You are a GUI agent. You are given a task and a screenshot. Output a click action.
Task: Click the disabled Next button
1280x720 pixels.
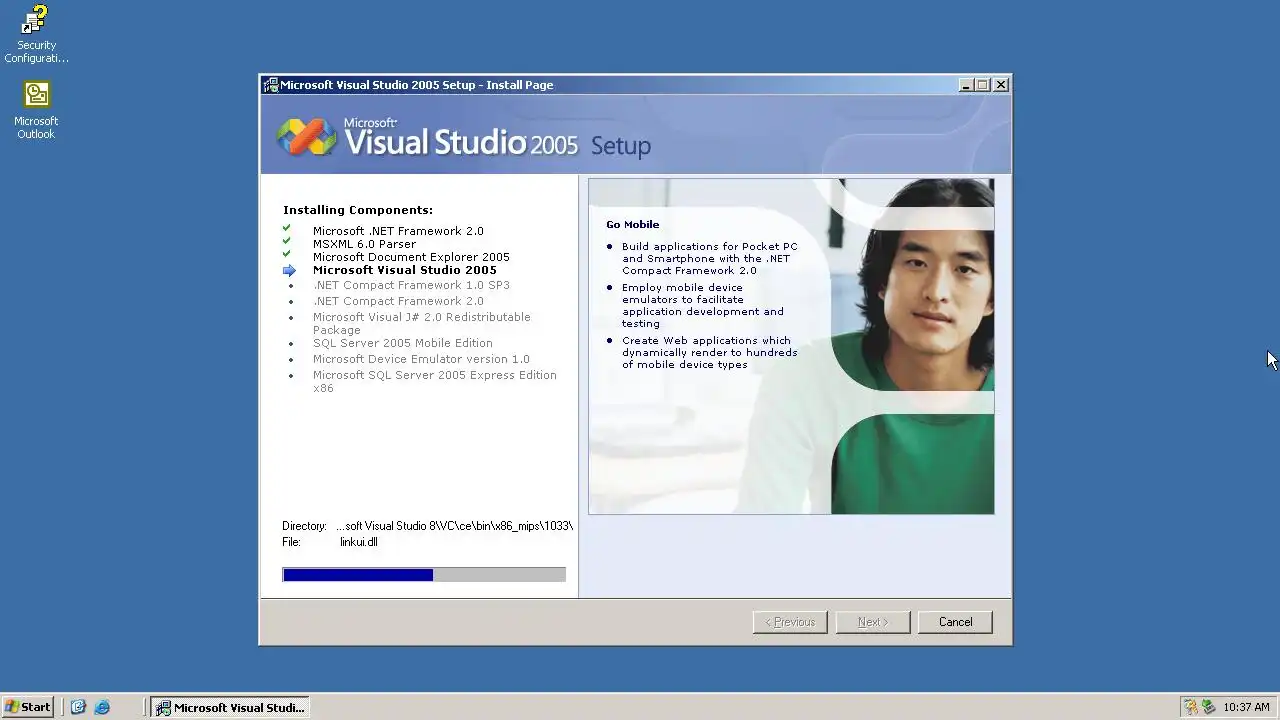coord(873,622)
